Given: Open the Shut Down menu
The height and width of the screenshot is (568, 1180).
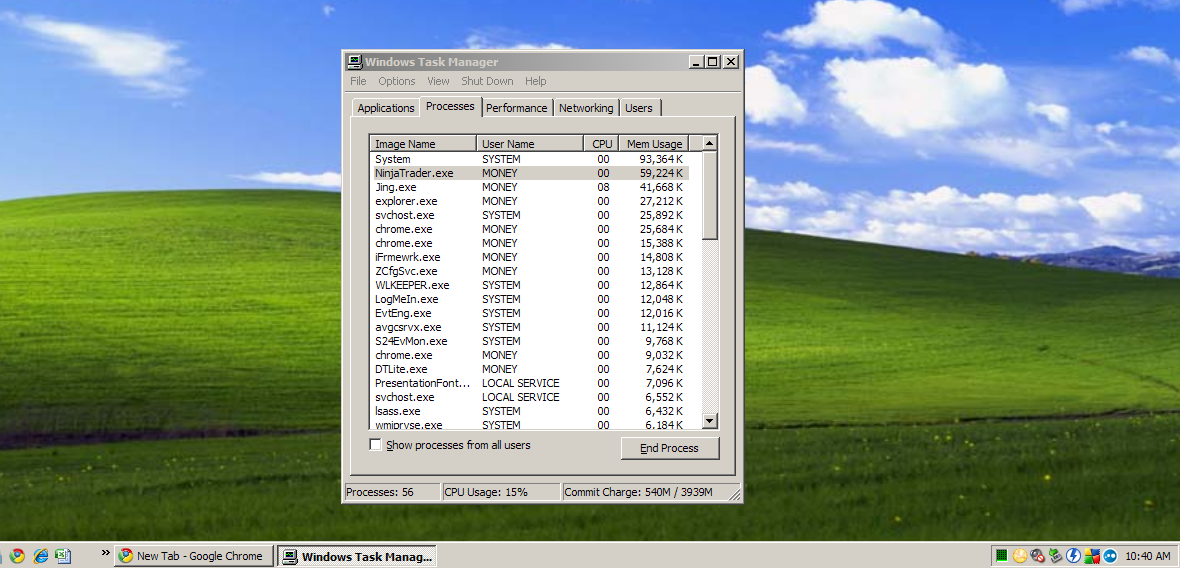Looking at the screenshot, I should [488, 81].
